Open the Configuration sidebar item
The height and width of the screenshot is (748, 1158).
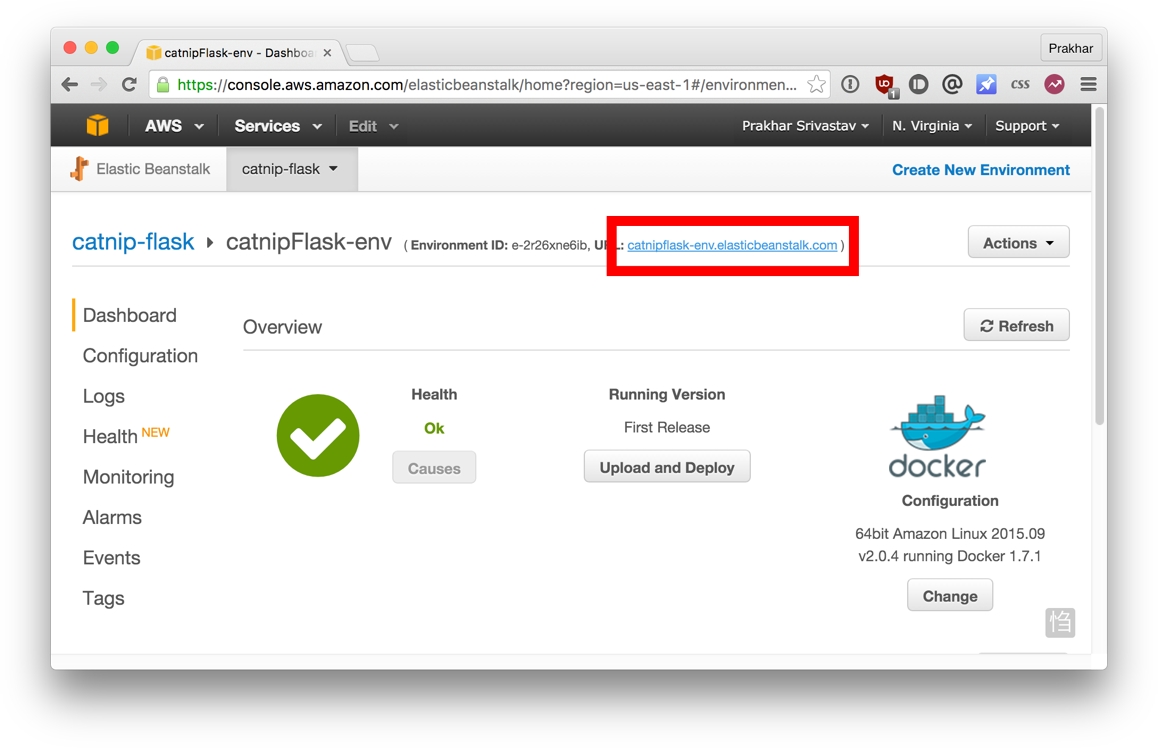tap(140, 356)
